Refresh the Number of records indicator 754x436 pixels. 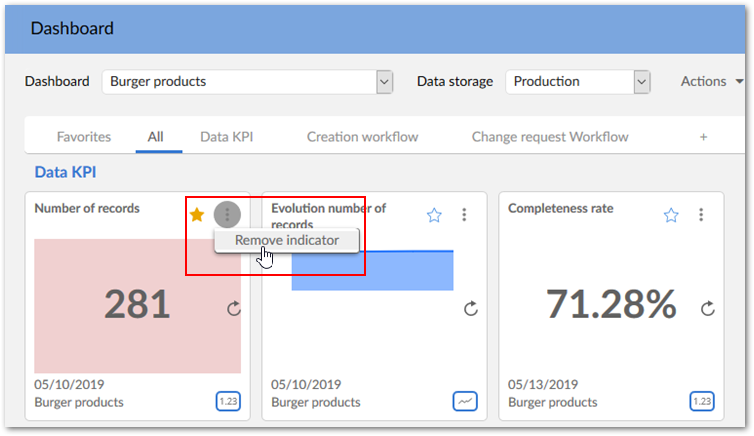click(234, 308)
